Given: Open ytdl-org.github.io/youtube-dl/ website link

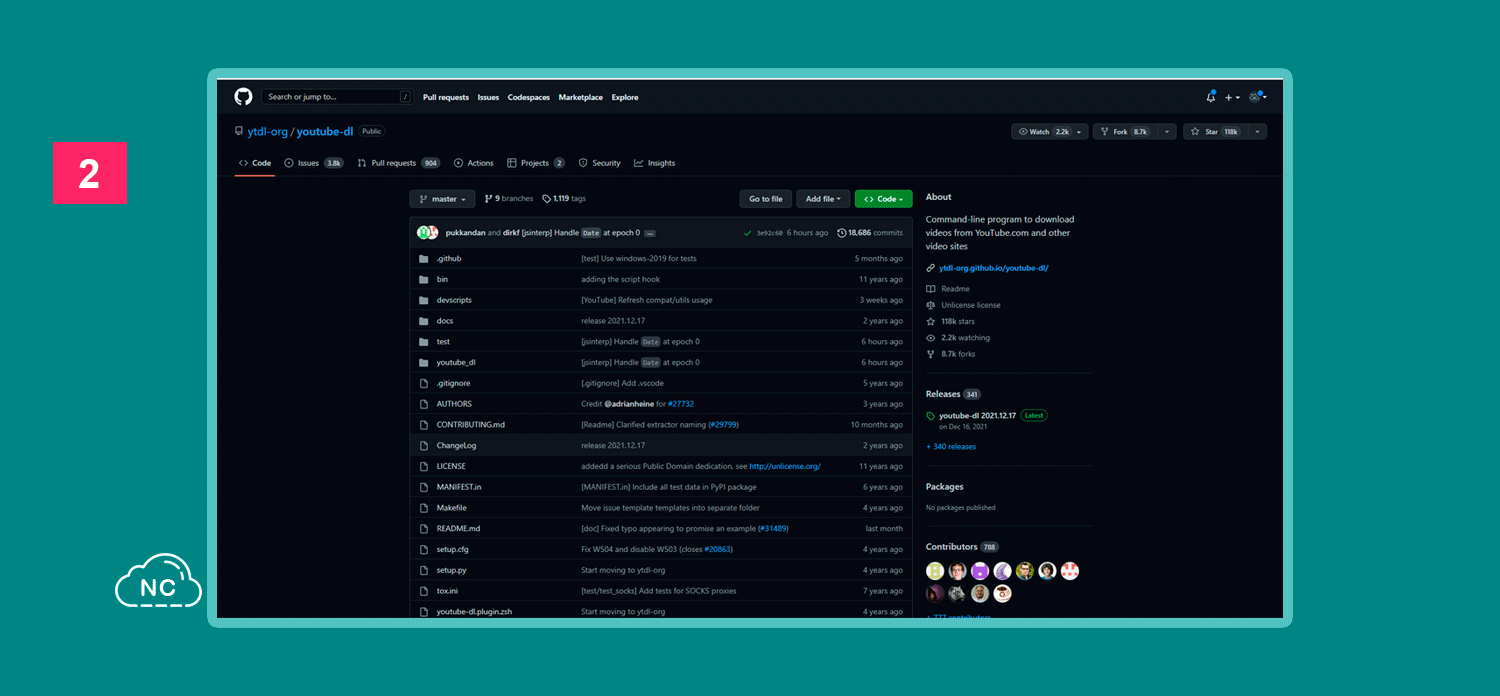Looking at the screenshot, I should tap(993, 268).
